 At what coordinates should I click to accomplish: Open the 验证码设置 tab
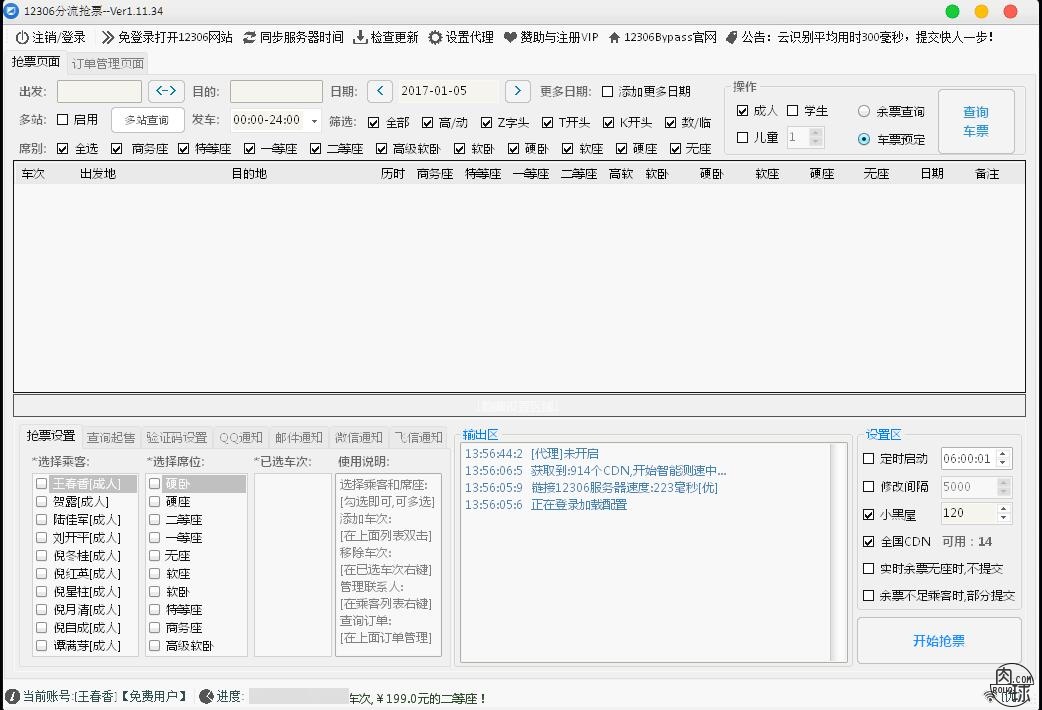tap(176, 437)
